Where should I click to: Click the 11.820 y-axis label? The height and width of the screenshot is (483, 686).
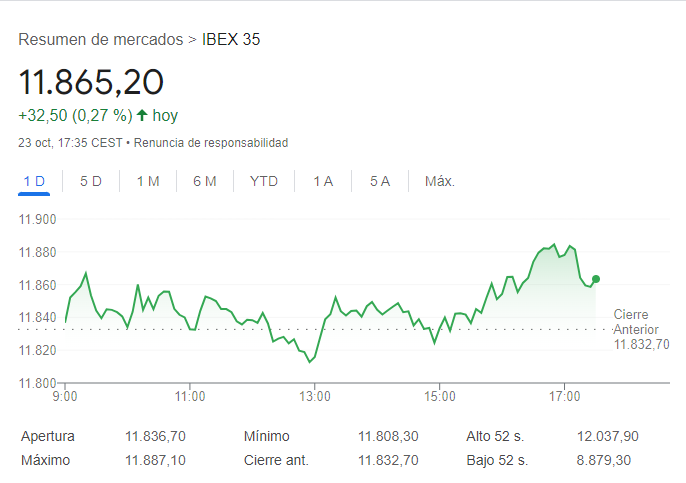point(37,350)
